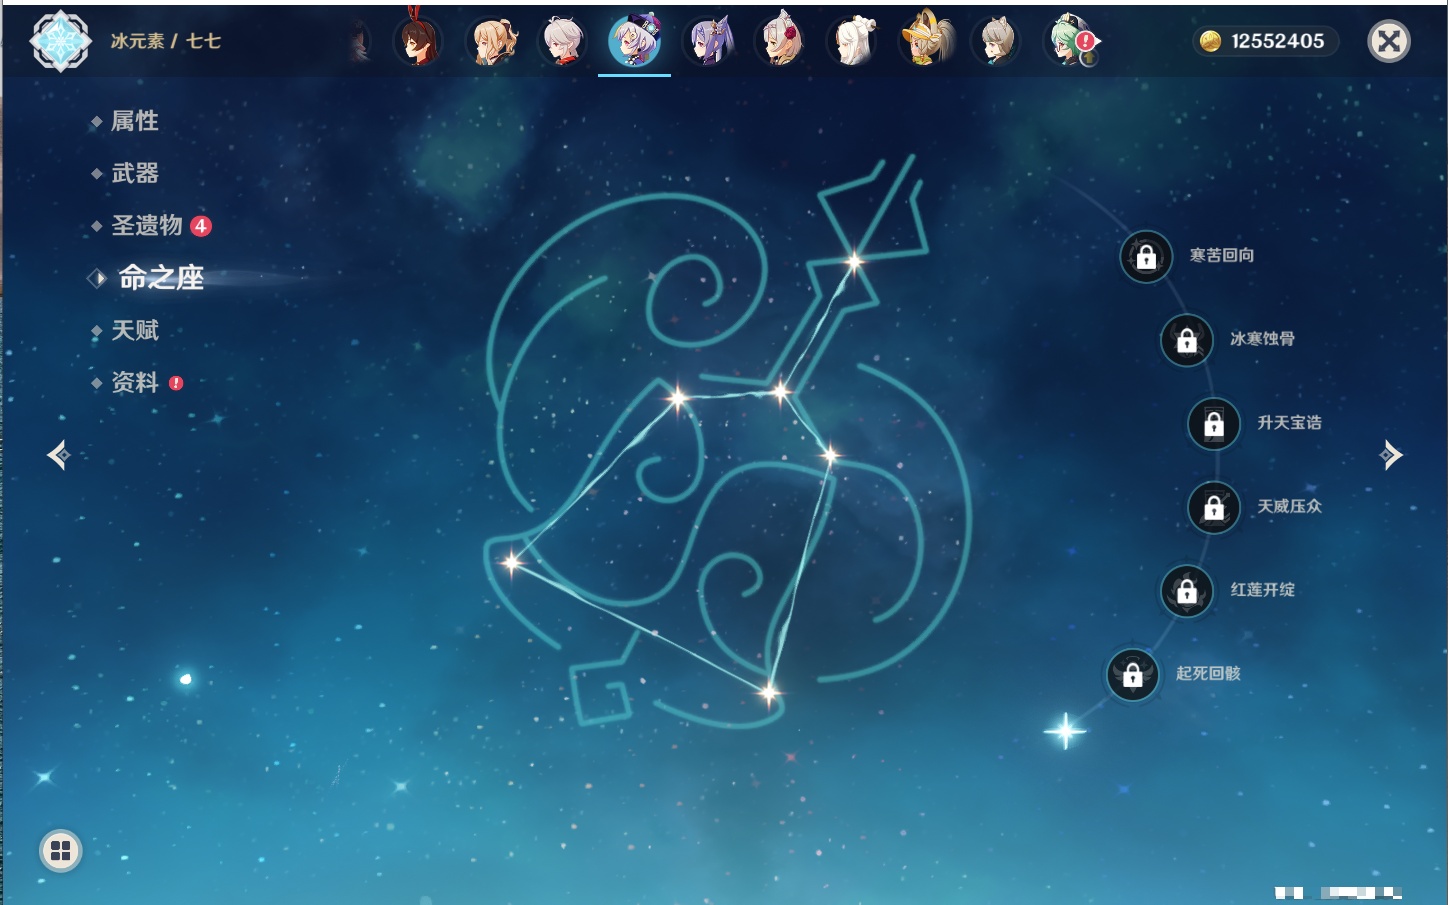Open the locked 寒苦回向 constellation node
This screenshot has width=1448, height=905.
click(x=1146, y=257)
